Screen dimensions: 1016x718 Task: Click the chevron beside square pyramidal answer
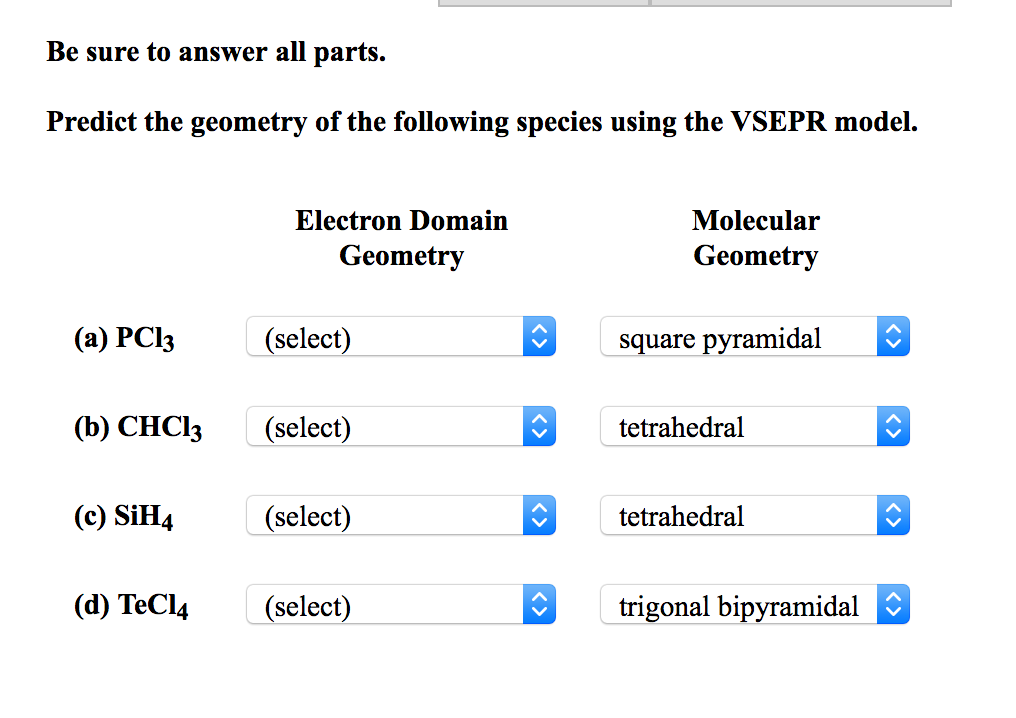click(x=894, y=336)
